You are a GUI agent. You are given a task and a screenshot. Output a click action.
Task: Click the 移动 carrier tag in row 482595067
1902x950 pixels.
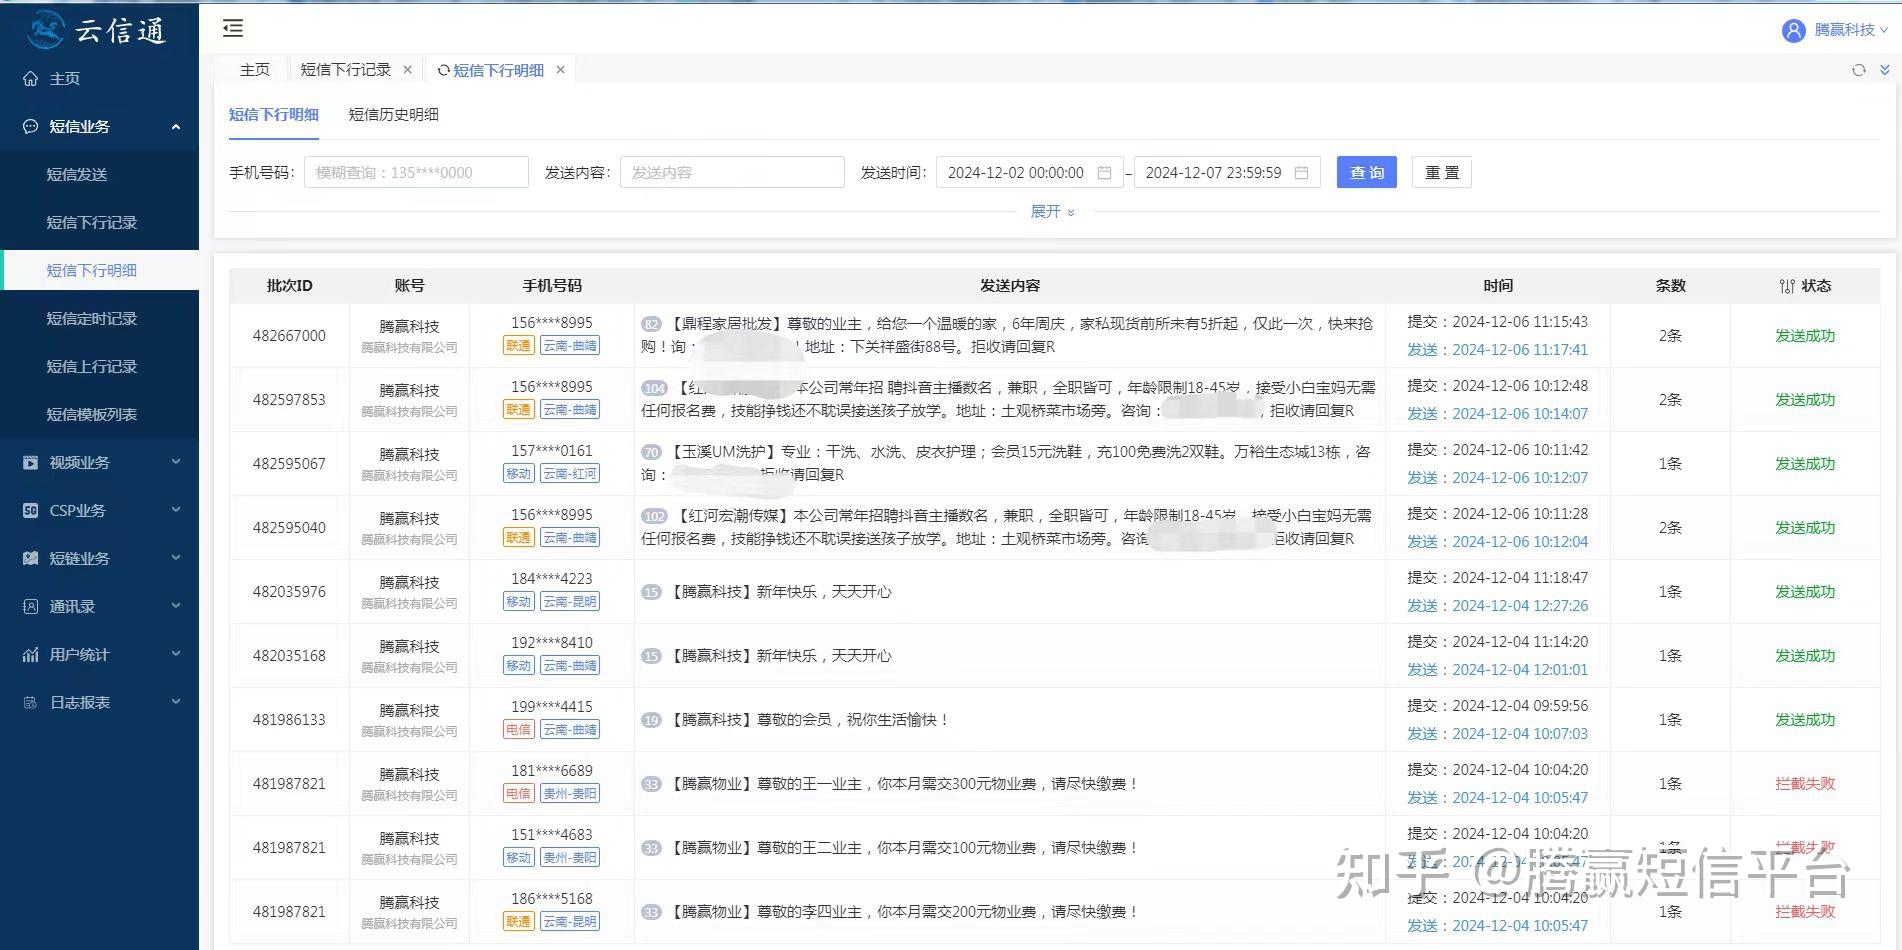coord(518,474)
